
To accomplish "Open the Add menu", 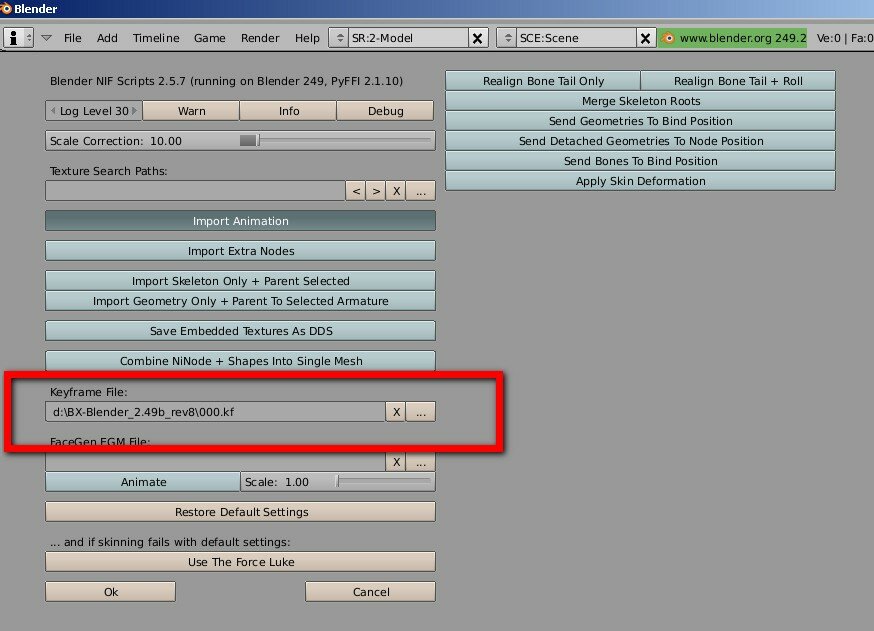I will [x=107, y=38].
